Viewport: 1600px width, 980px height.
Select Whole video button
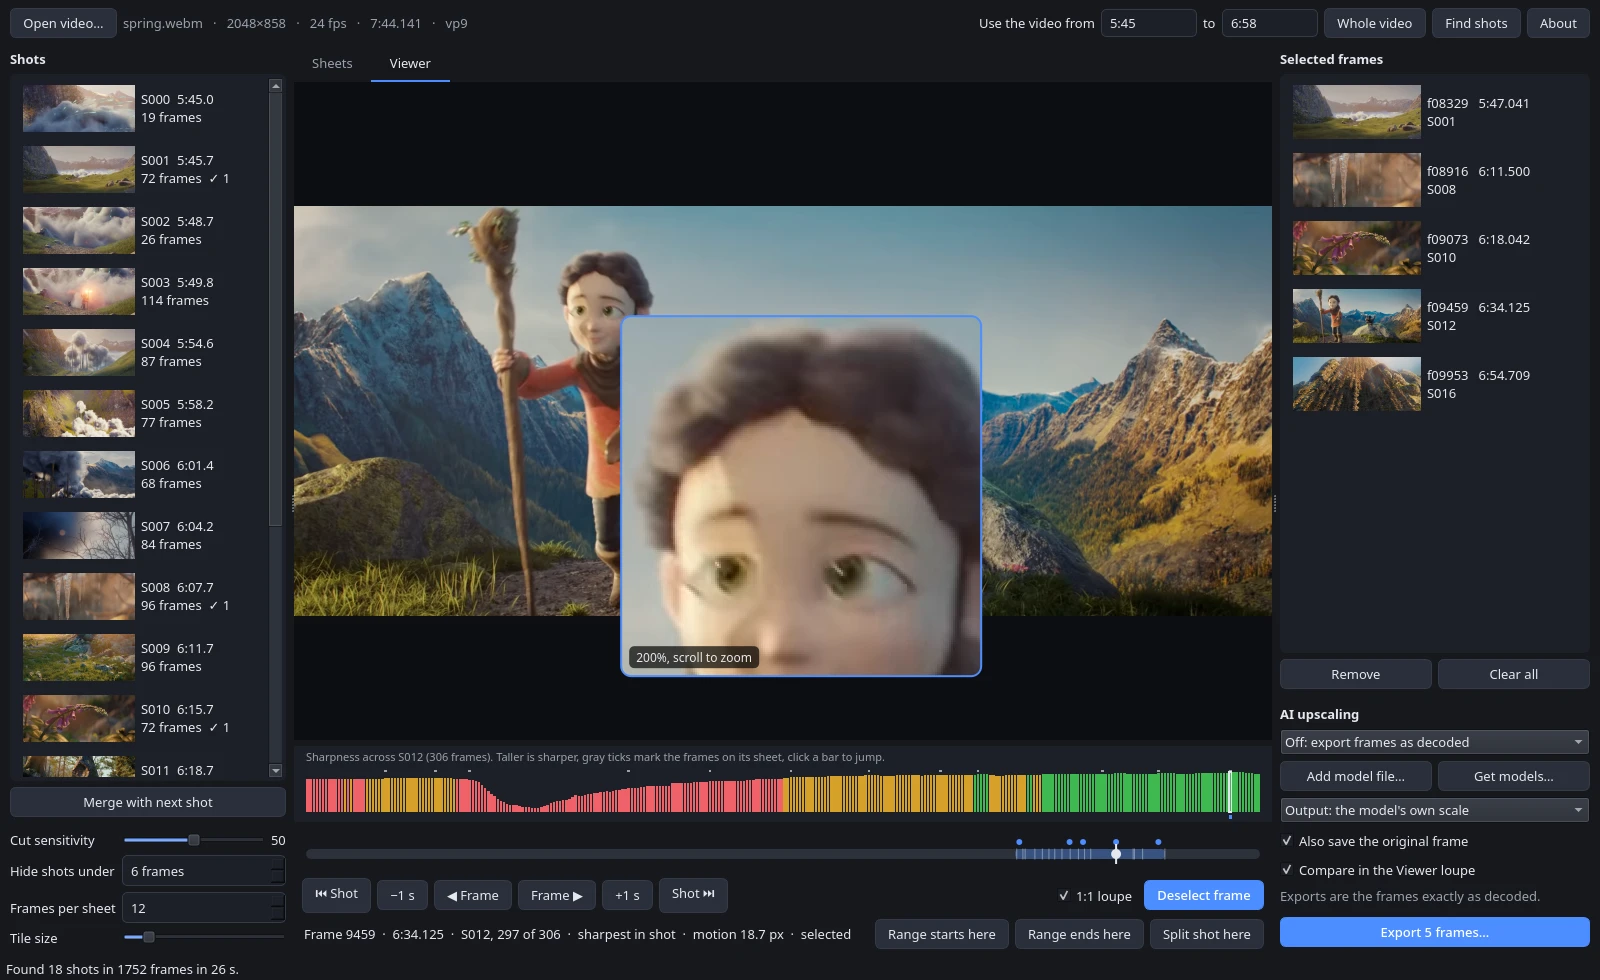coord(1374,23)
